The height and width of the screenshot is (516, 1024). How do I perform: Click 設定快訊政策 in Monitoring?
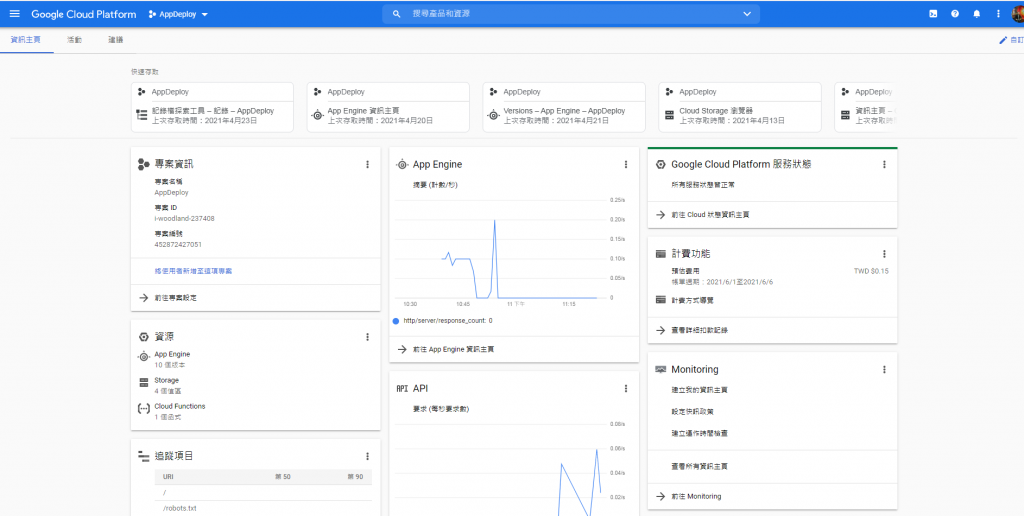coord(692,412)
